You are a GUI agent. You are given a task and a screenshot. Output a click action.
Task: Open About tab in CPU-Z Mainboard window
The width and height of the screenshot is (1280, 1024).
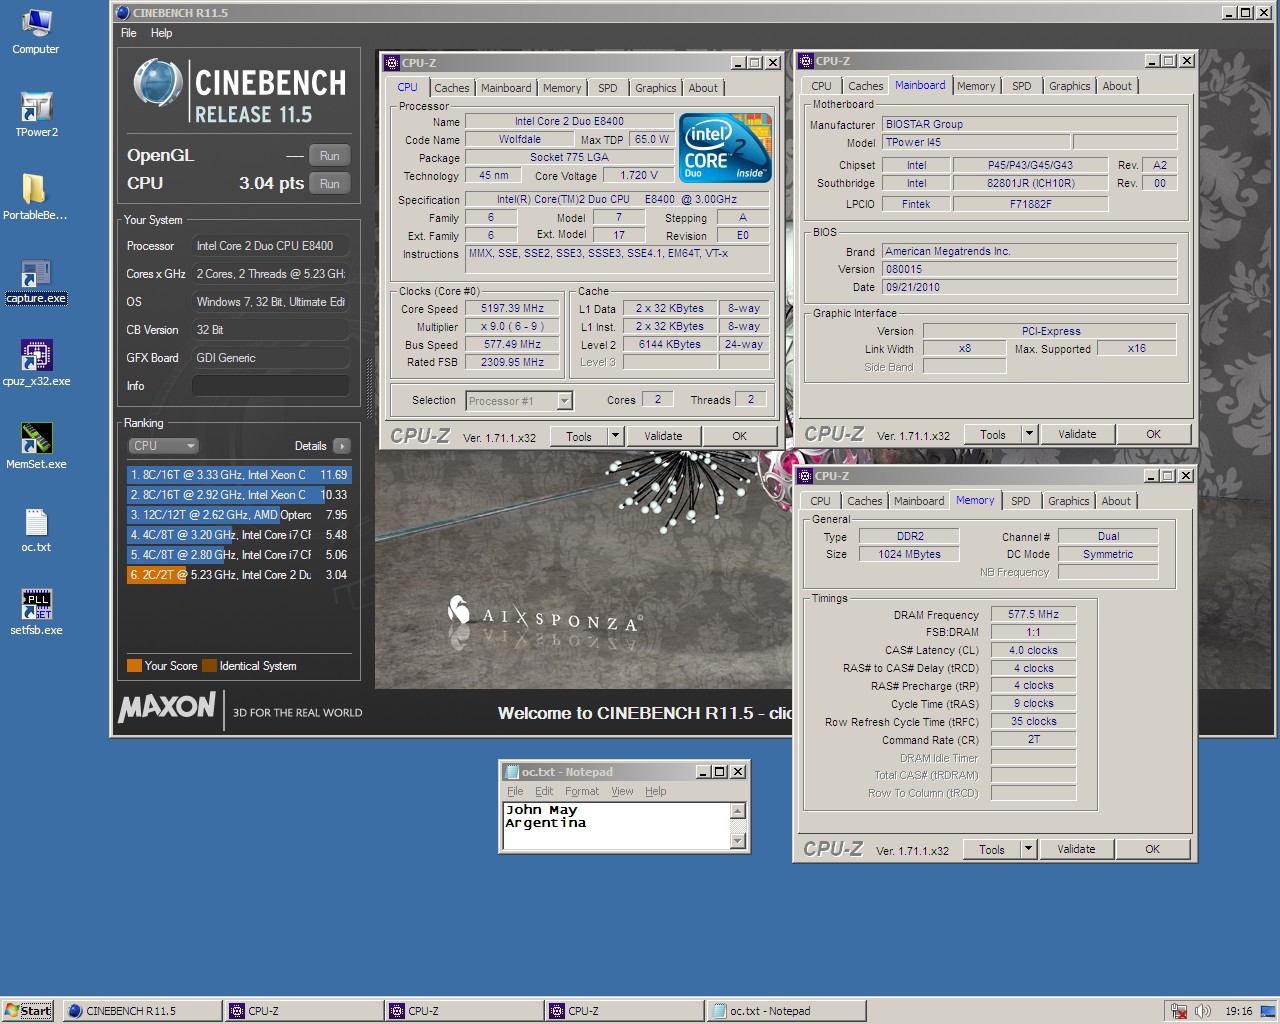pyautogui.click(x=1117, y=86)
